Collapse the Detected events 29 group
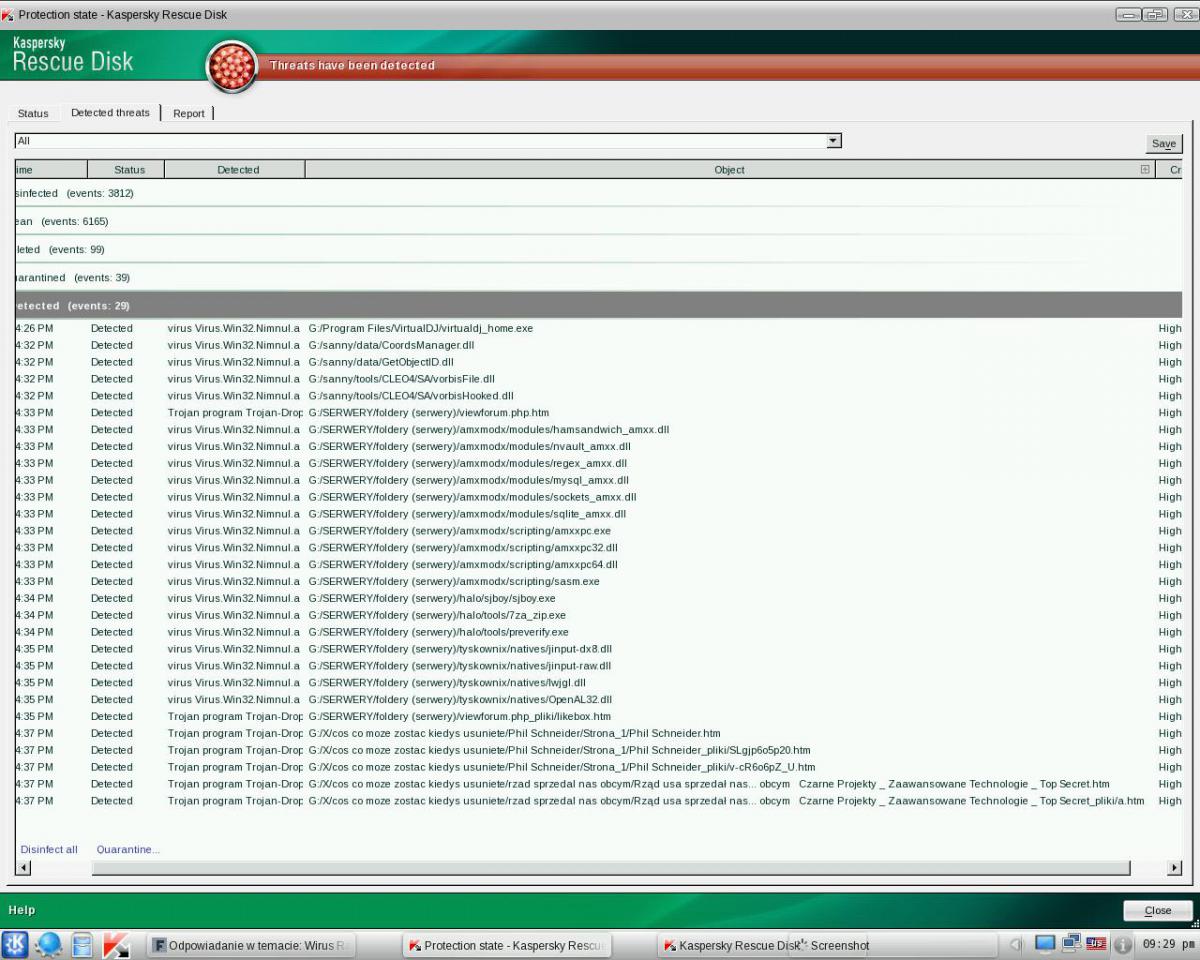Screen dimensions: 1200x960 click(x=598, y=305)
